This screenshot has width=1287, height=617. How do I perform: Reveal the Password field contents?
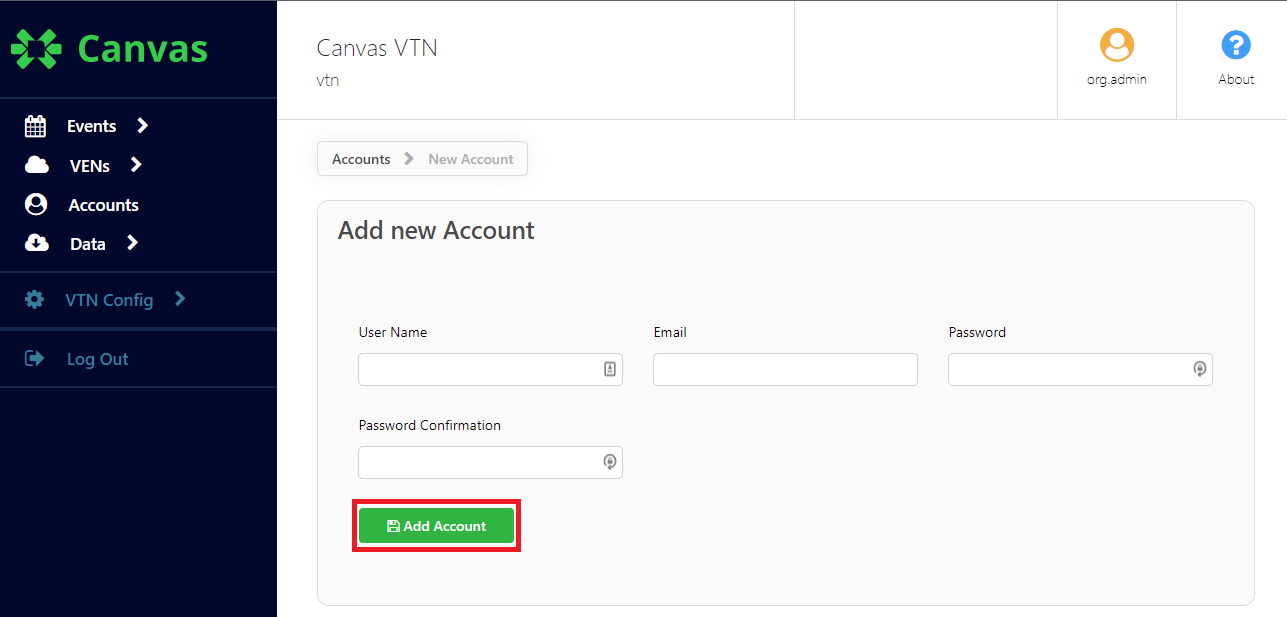click(x=1199, y=369)
